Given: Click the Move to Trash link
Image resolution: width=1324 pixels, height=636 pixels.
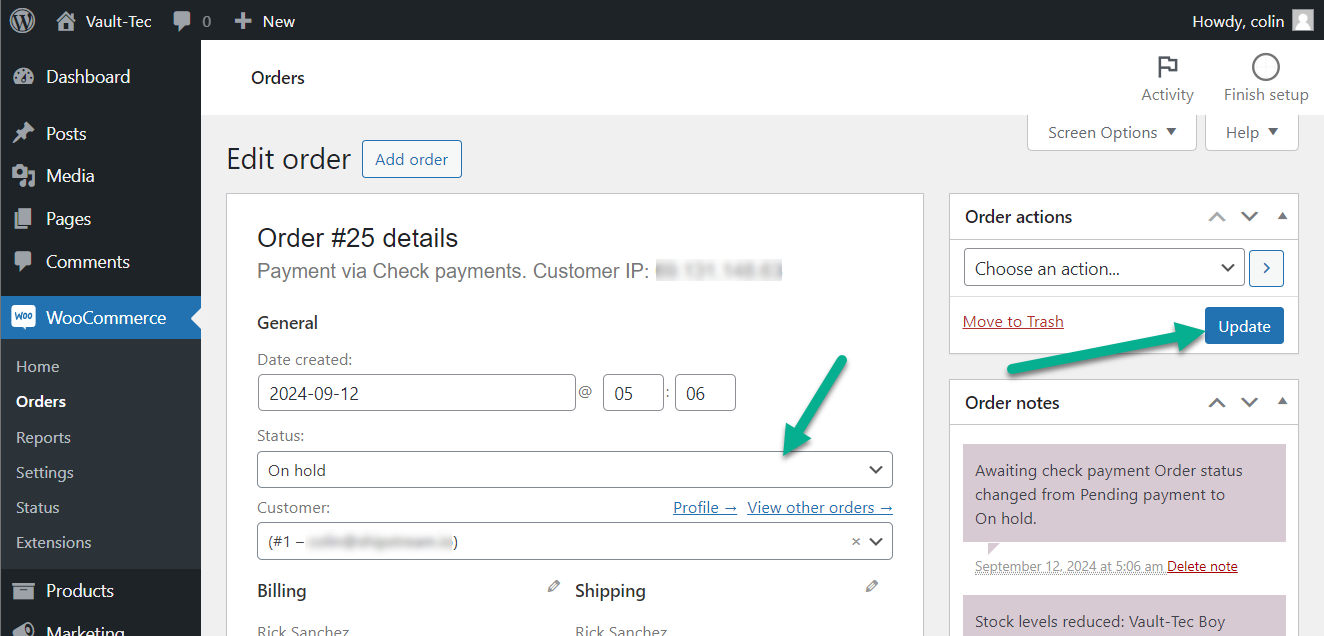Looking at the screenshot, I should pyautogui.click(x=1013, y=322).
